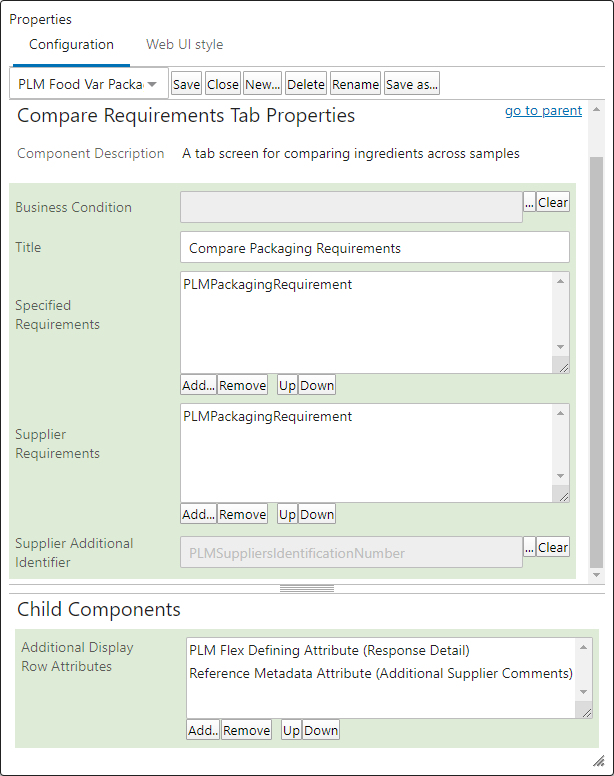Select PLMPackagingRequirement in Supplier Requirements list
Viewport: 614px width, 776px height.
pos(268,416)
